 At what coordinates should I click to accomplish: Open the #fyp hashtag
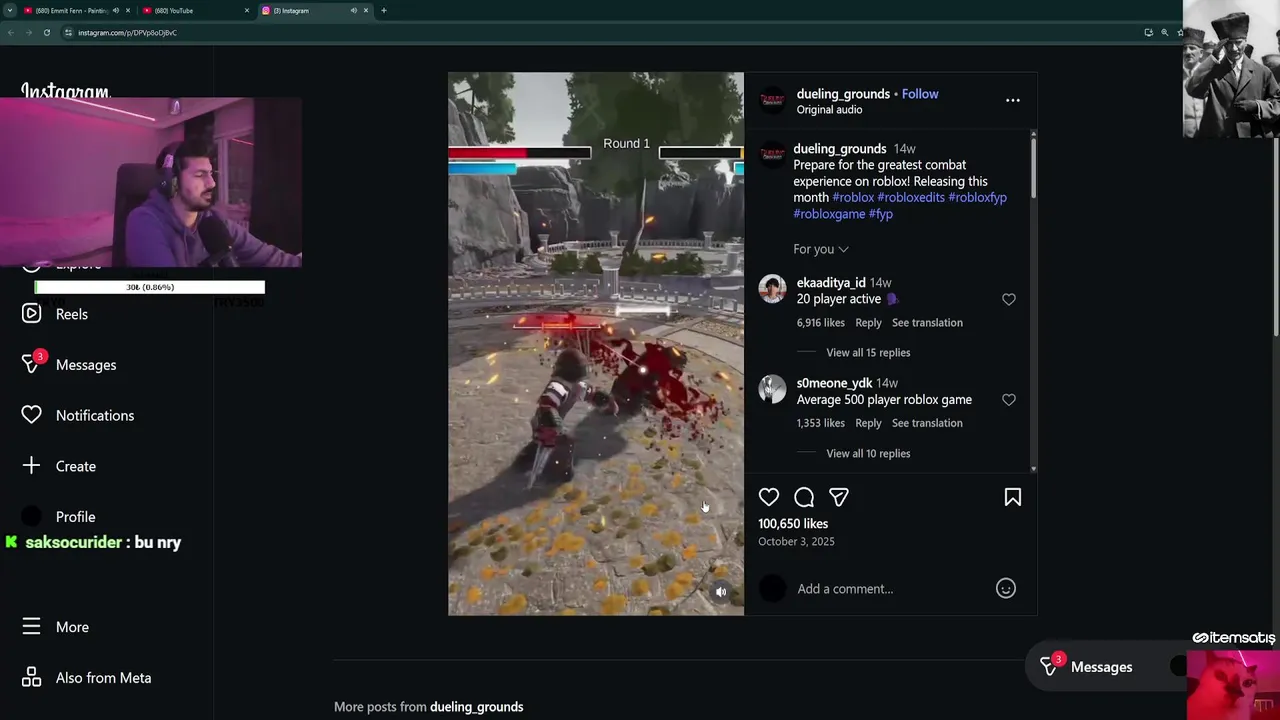point(881,214)
